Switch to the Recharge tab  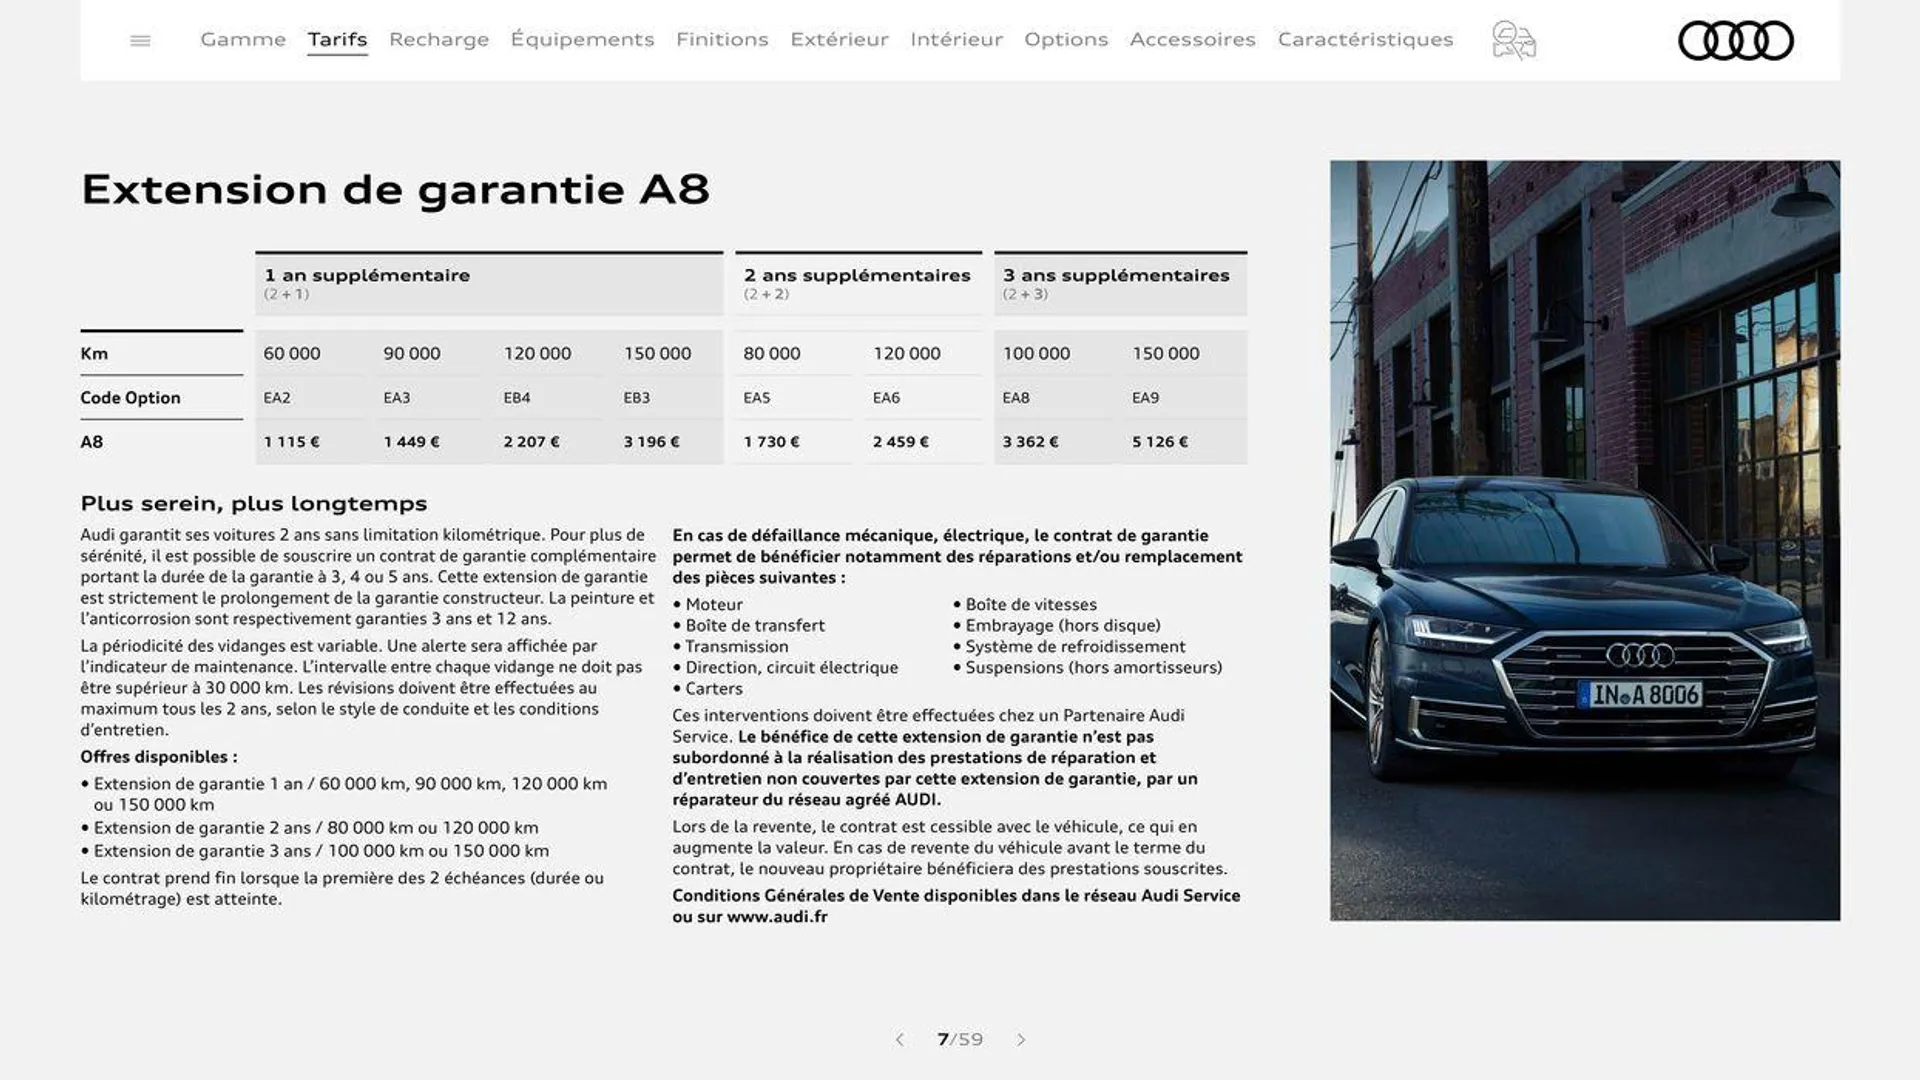click(x=439, y=39)
